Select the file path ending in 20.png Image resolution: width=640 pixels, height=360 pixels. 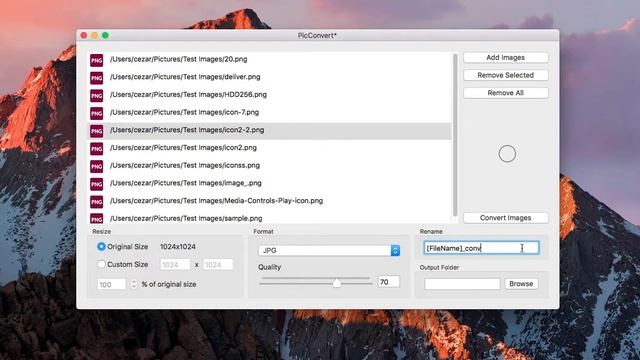178,59
